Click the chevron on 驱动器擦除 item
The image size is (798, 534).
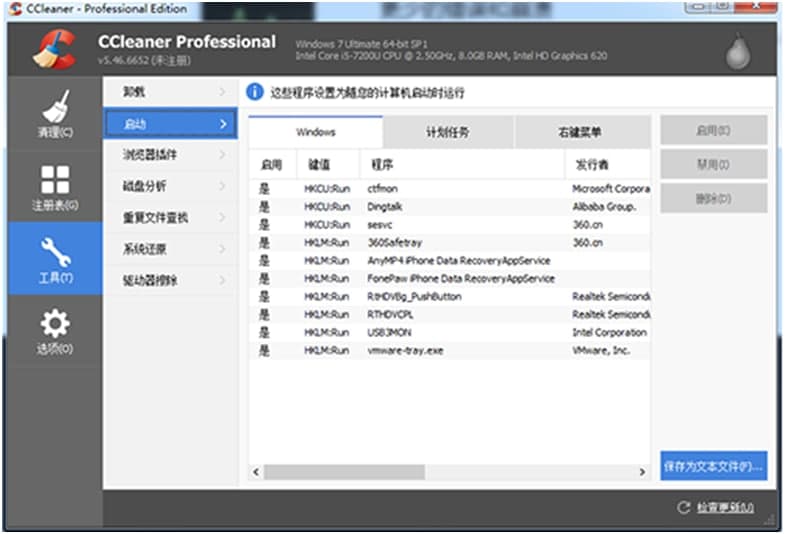(222, 280)
